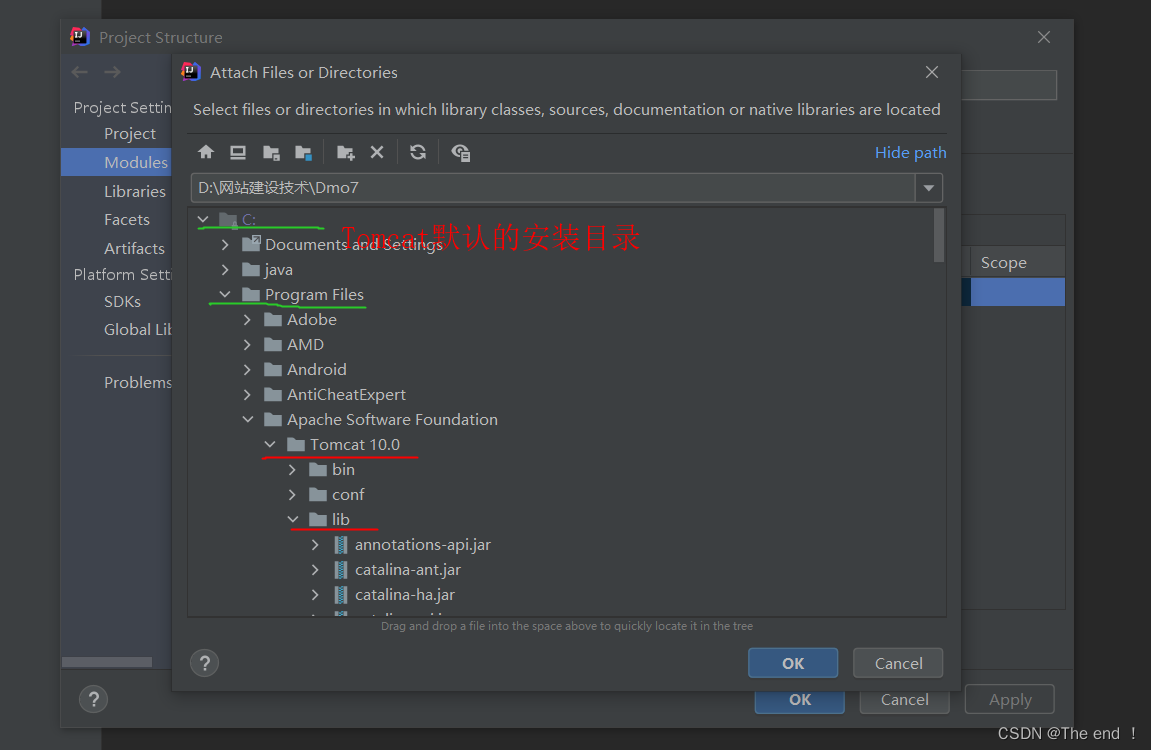Image resolution: width=1151 pixels, height=750 pixels.
Task: Click the file tree vertical scrollbar
Action: coord(938,235)
